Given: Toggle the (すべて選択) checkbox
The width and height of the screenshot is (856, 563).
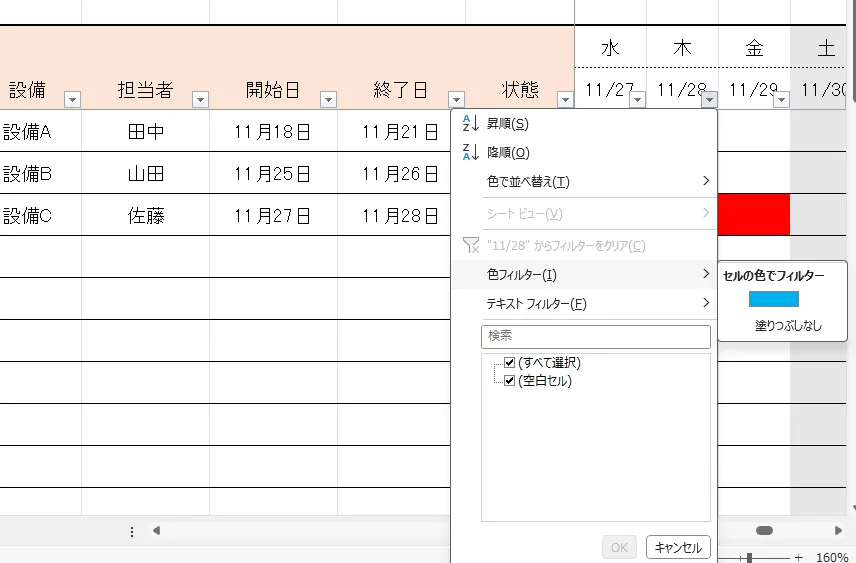Looking at the screenshot, I should pos(509,363).
